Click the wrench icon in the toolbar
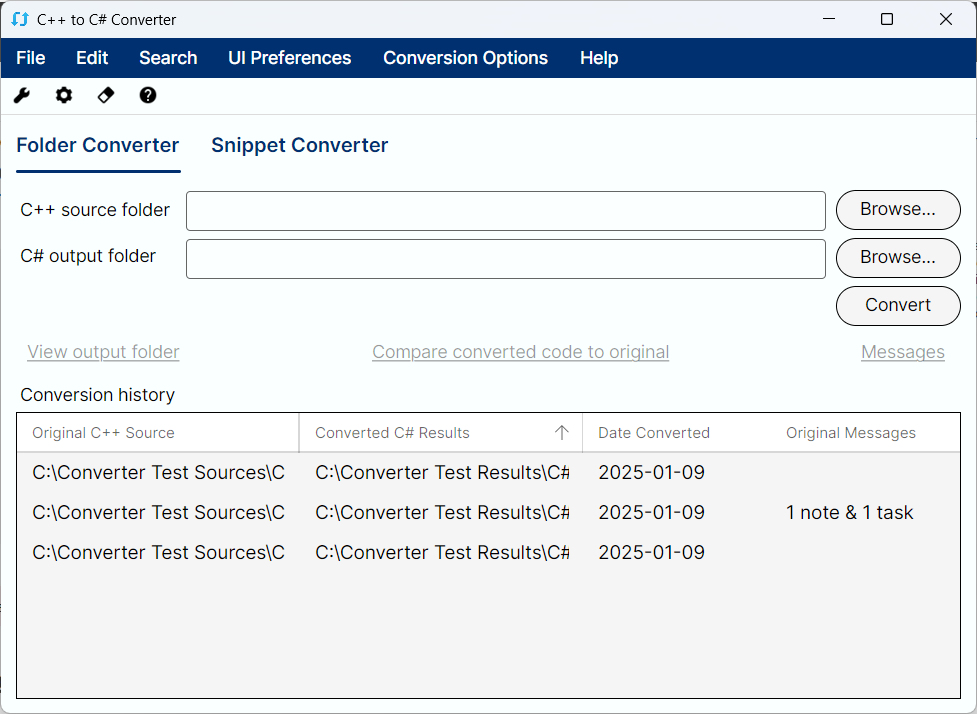The height and width of the screenshot is (714, 977). coord(22,96)
